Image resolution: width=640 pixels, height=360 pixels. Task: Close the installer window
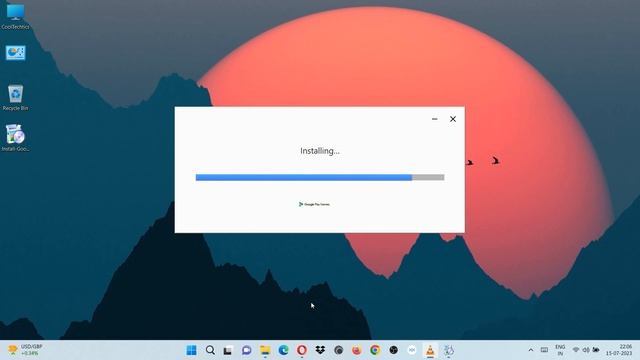click(x=453, y=119)
